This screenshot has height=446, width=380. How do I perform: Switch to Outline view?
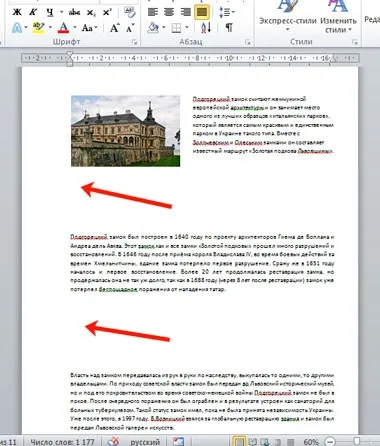tap(277, 442)
